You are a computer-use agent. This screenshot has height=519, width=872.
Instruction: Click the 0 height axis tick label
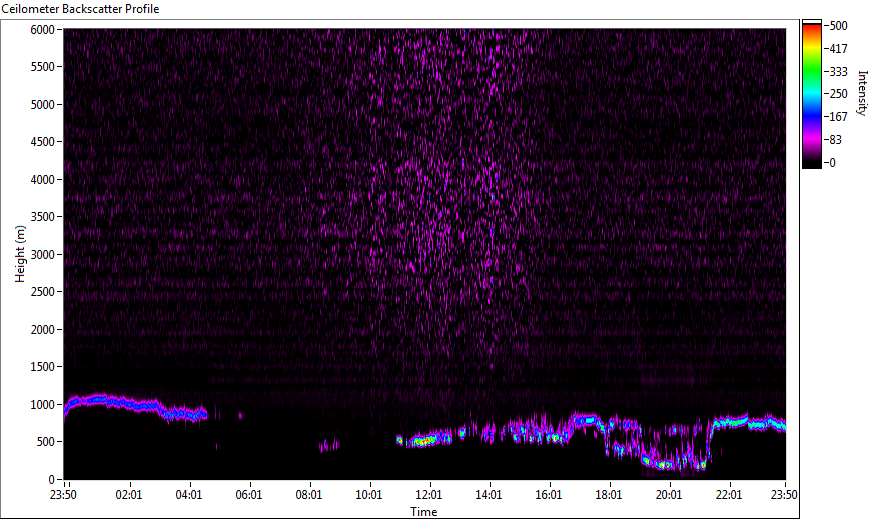tap(52, 480)
